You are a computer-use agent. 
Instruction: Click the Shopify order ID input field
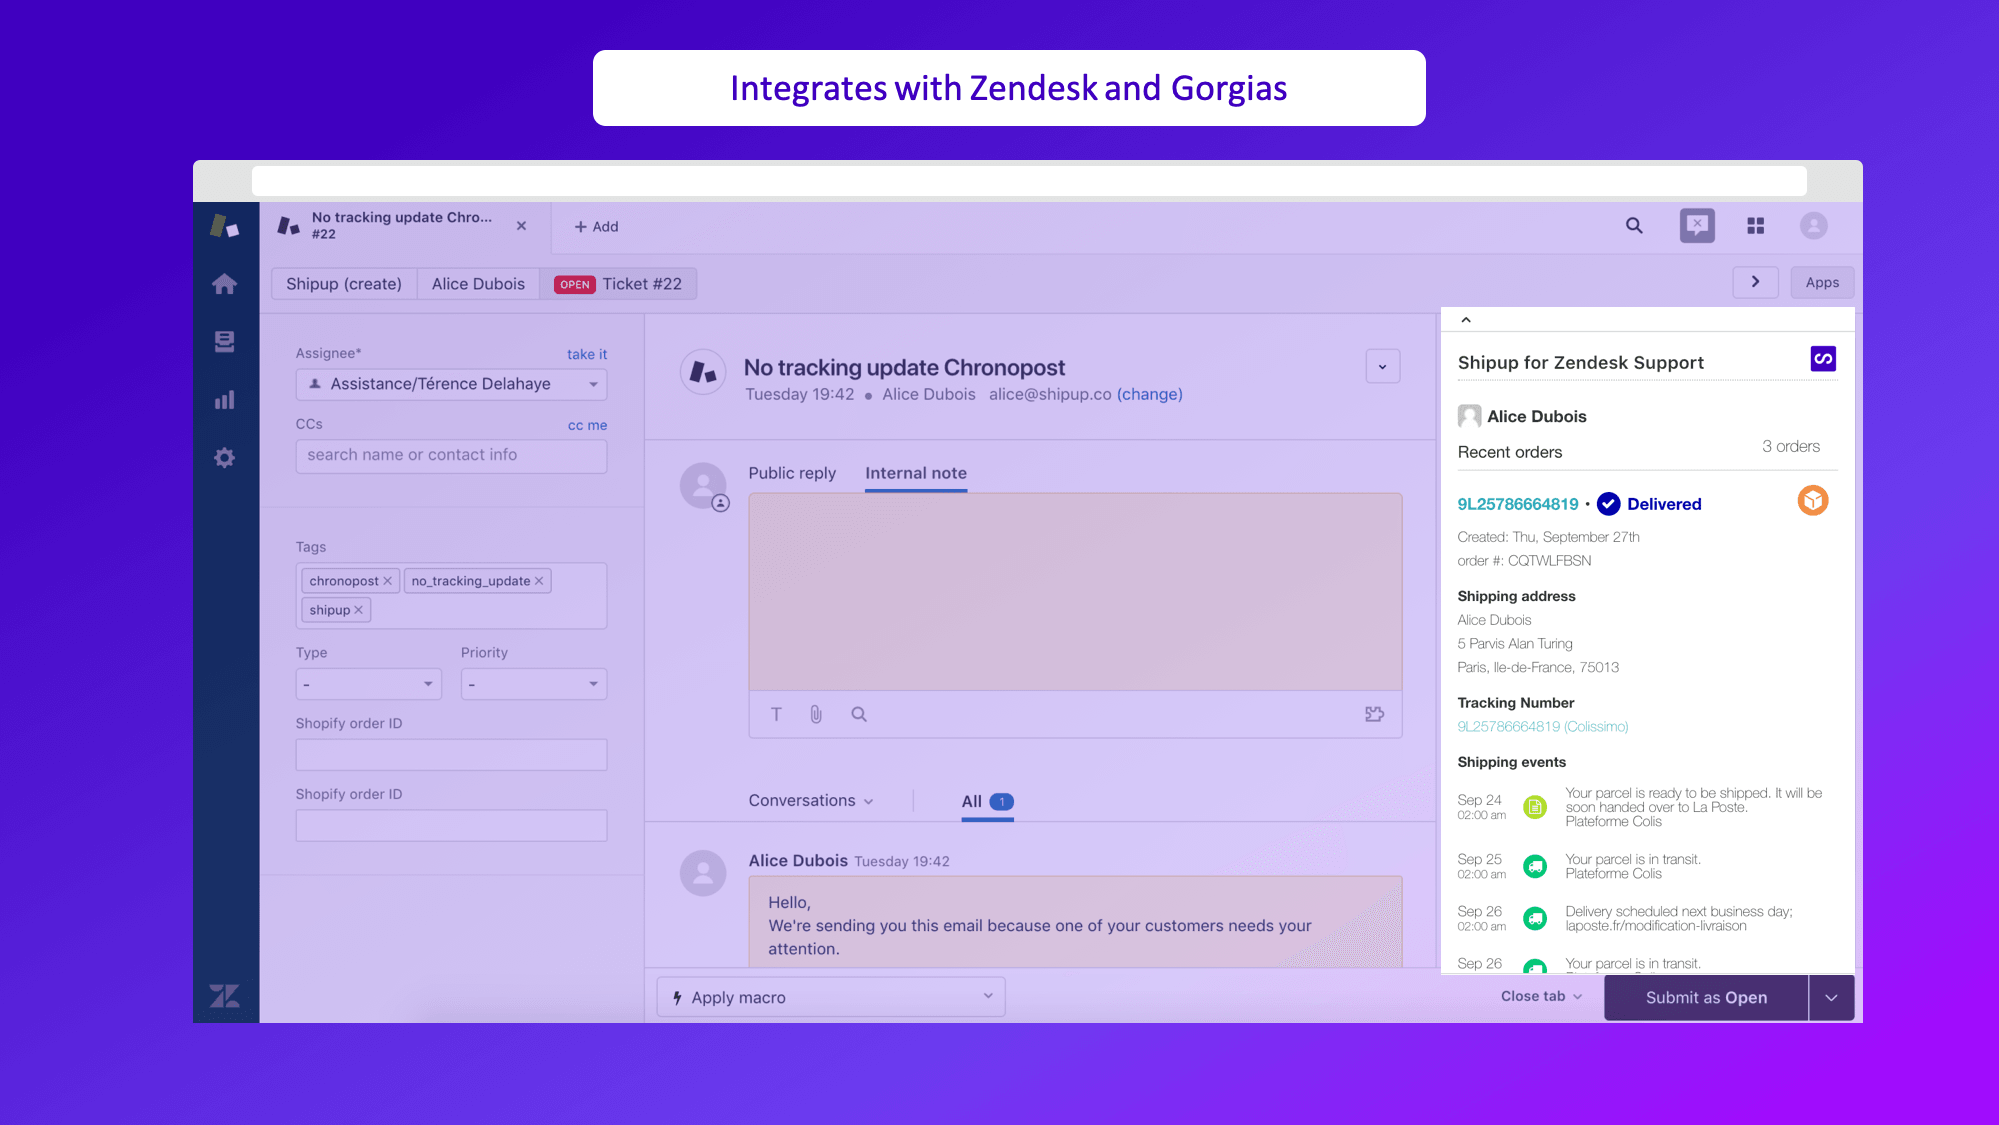click(x=450, y=753)
